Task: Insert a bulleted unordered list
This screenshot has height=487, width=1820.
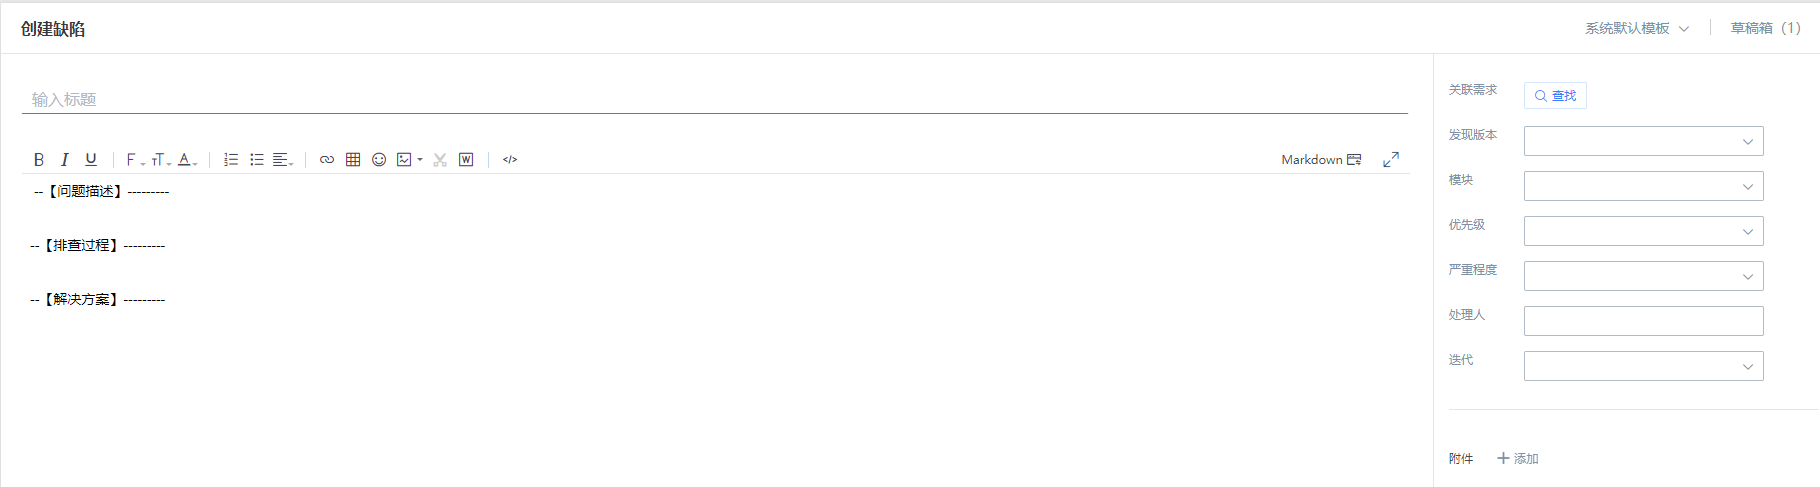Action: click(x=257, y=160)
